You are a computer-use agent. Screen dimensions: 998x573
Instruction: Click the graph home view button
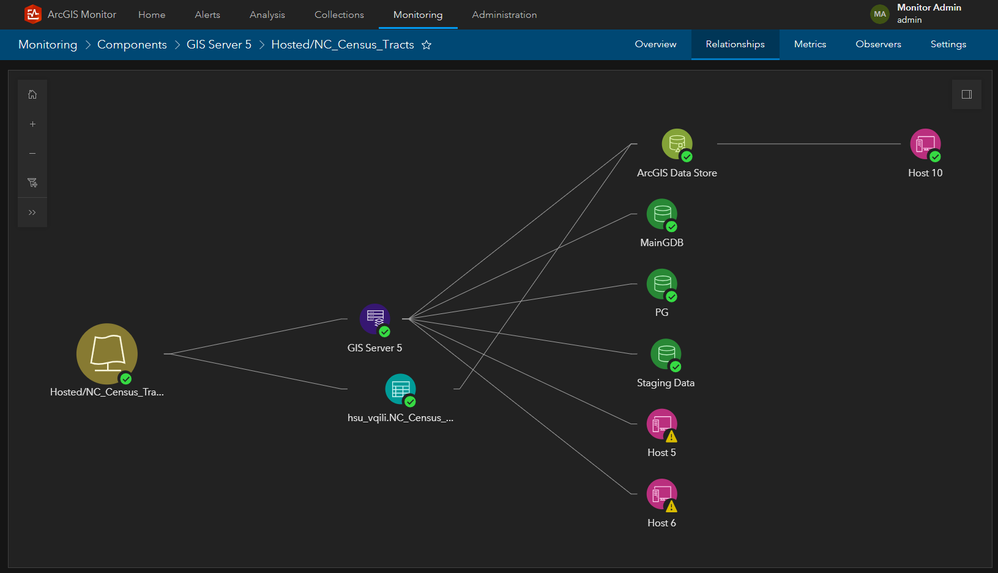coord(32,95)
